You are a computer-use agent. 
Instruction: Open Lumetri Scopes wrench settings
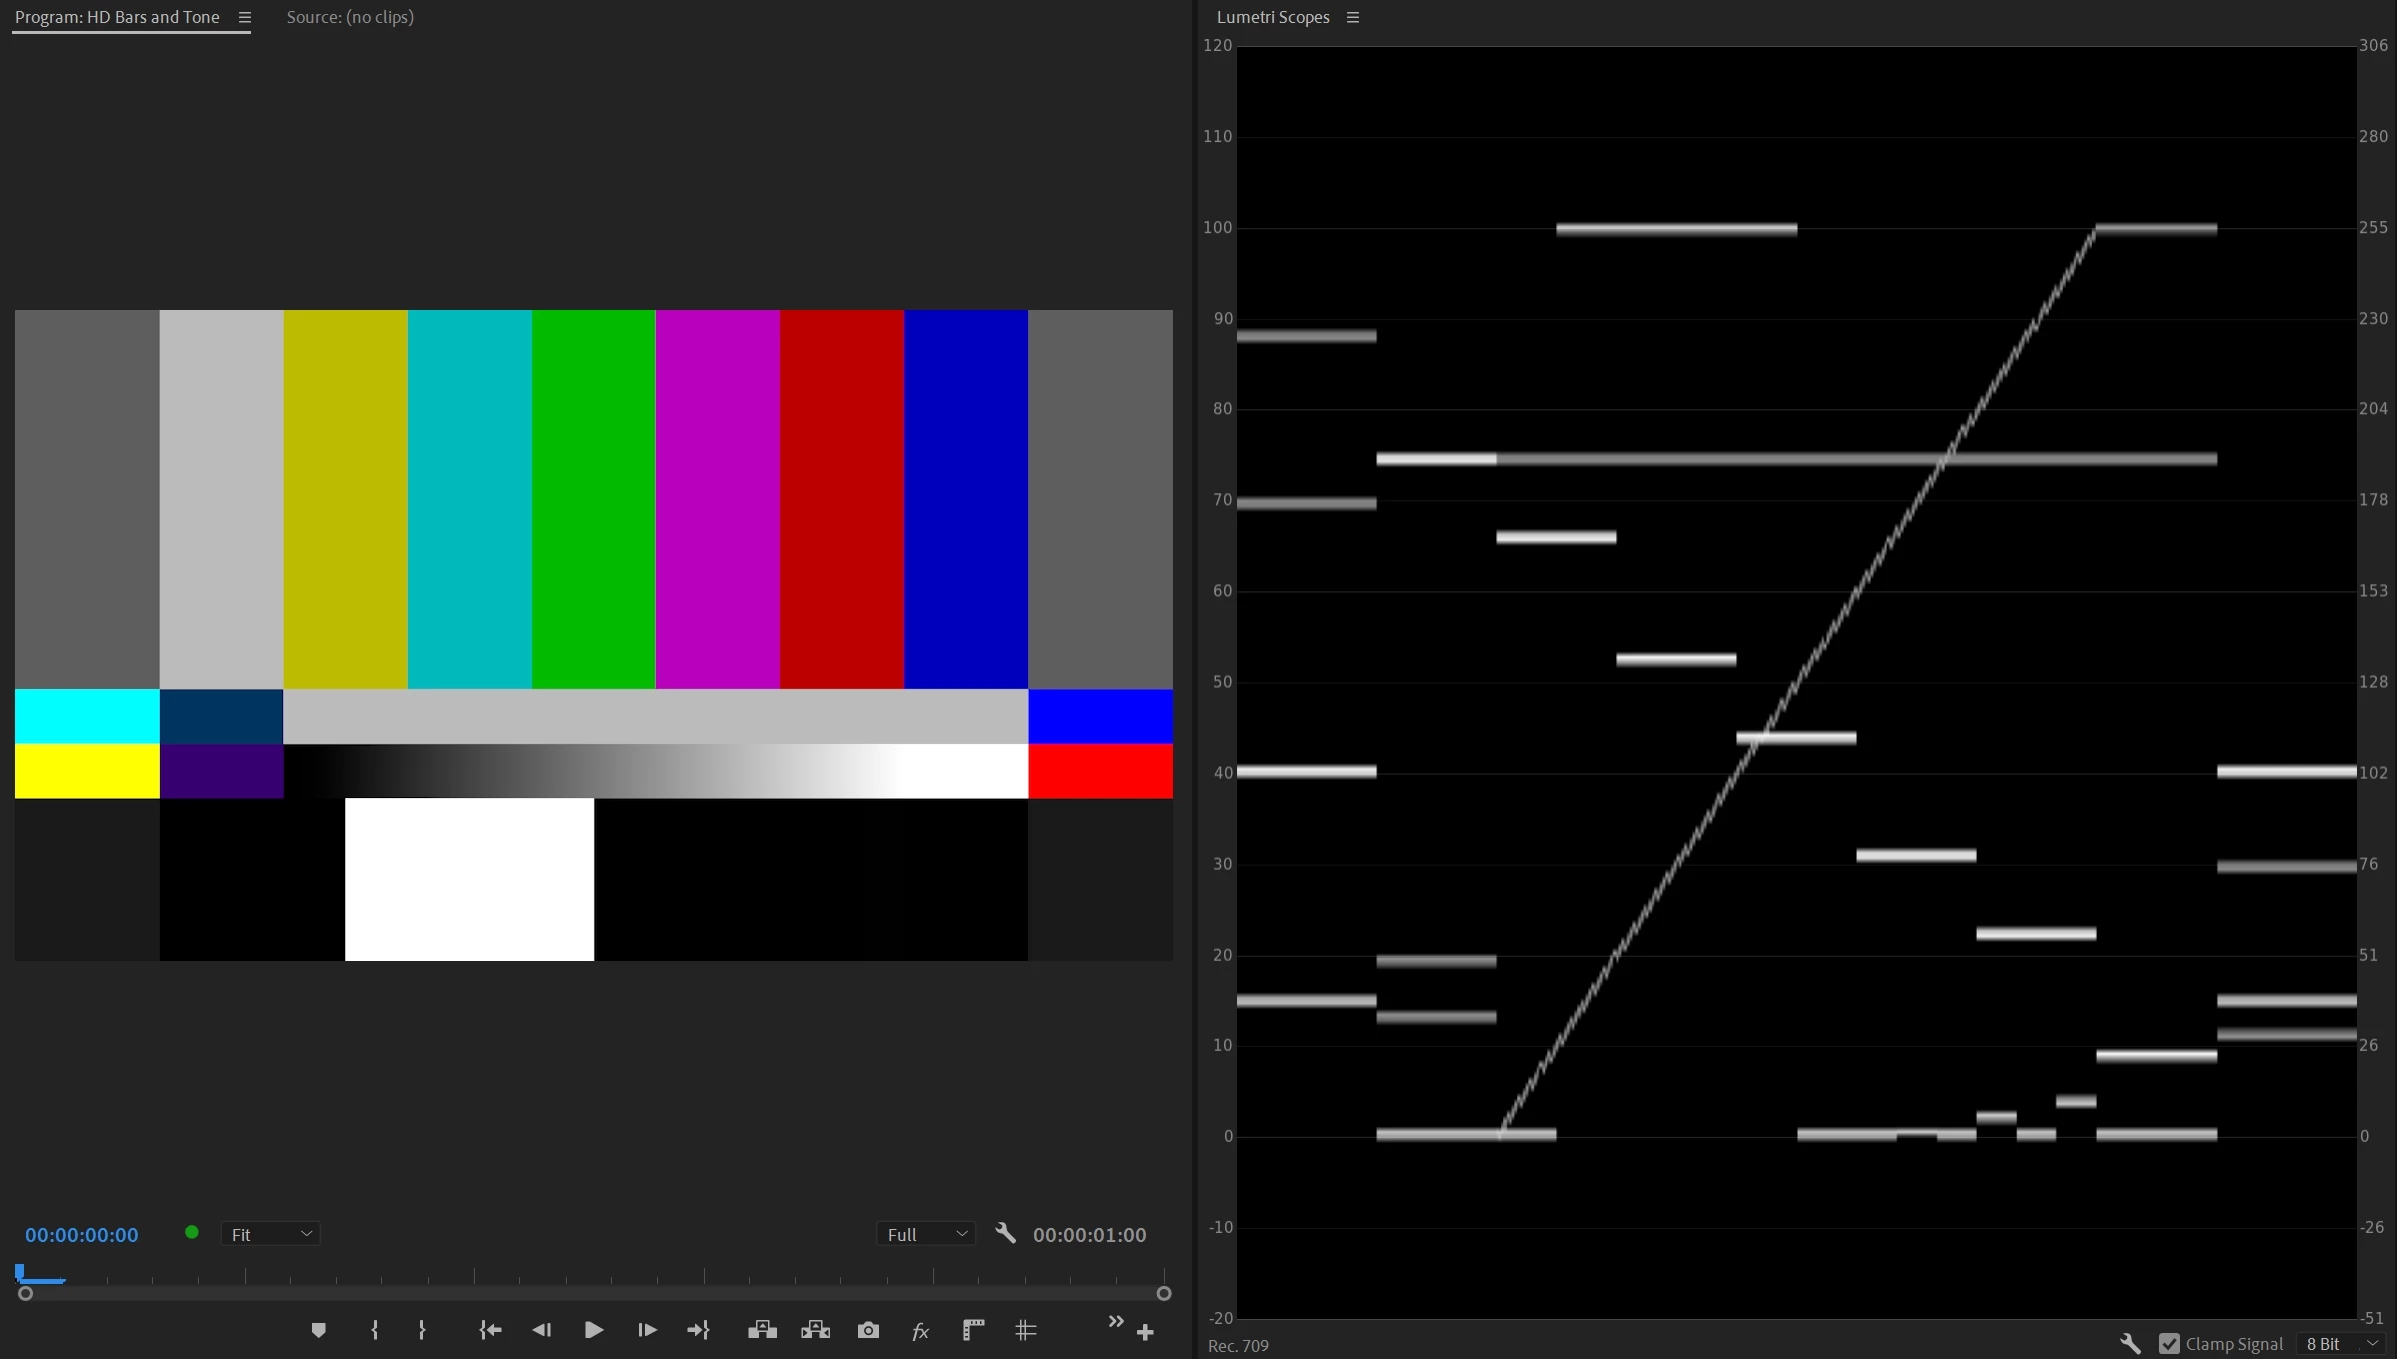tap(2129, 1344)
